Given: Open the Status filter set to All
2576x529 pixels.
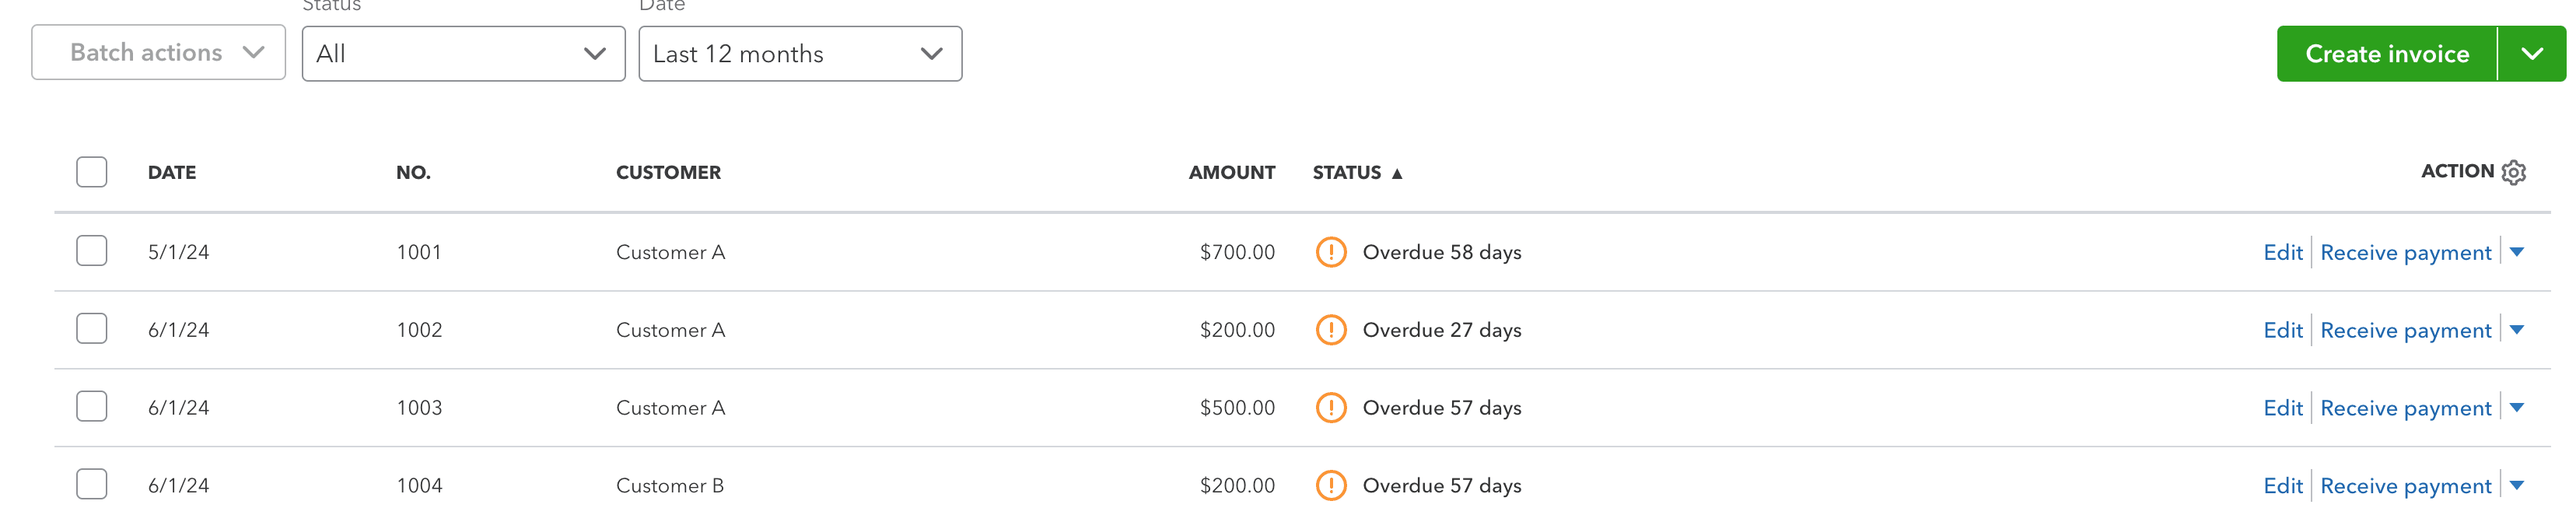Looking at the screenshot, I should pos(463,53).
